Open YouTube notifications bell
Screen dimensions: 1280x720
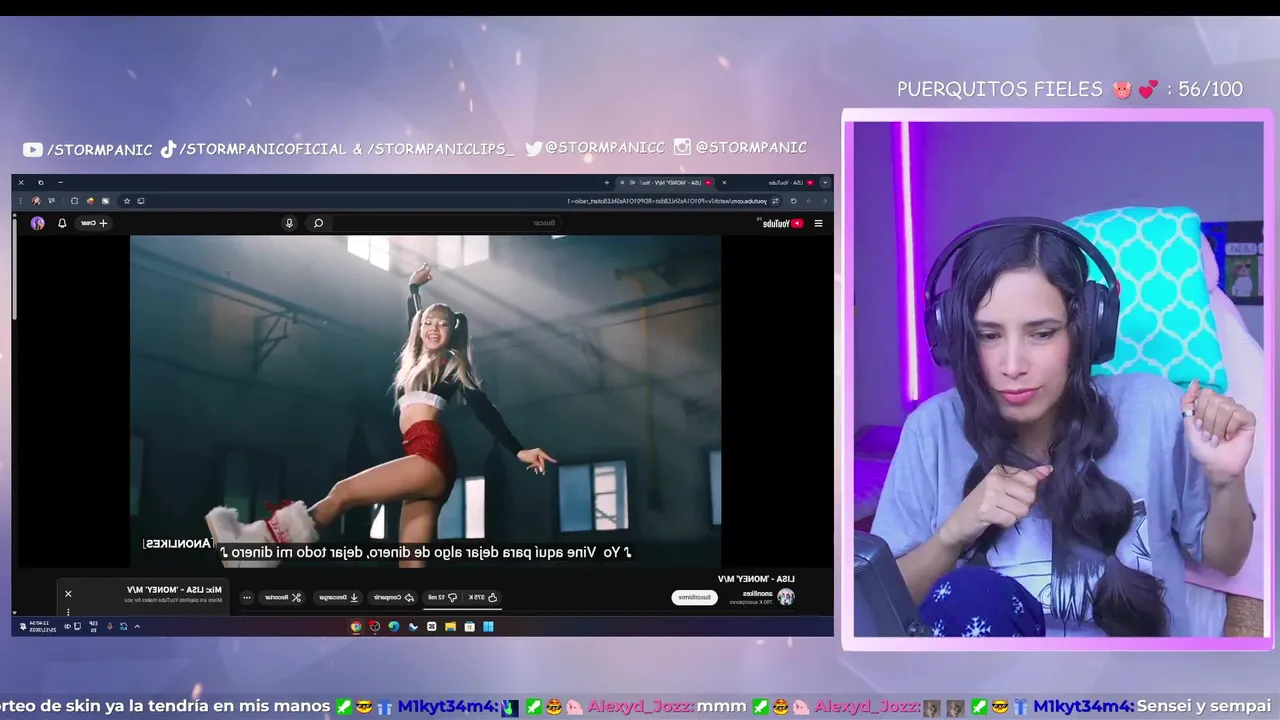62,223
